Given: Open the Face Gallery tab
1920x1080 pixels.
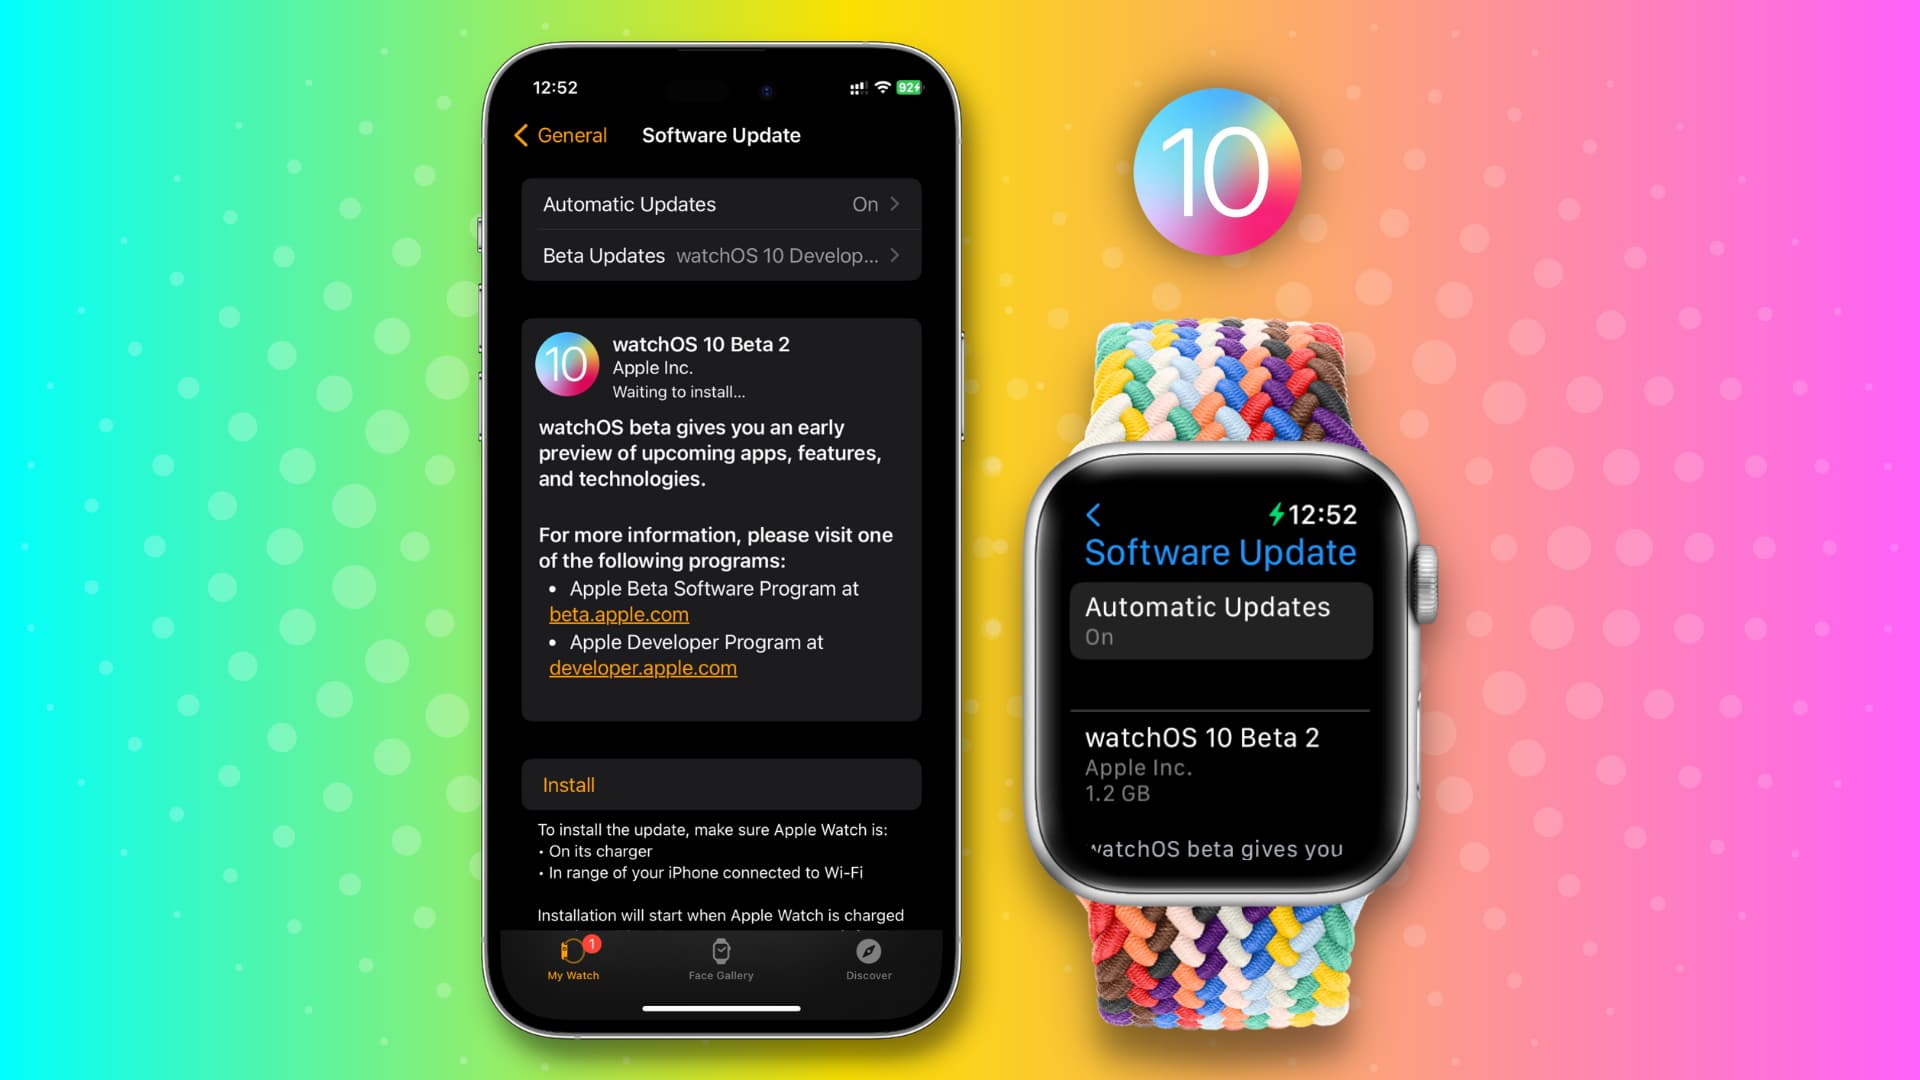Looking at the screenshot, I should [719, 957].
